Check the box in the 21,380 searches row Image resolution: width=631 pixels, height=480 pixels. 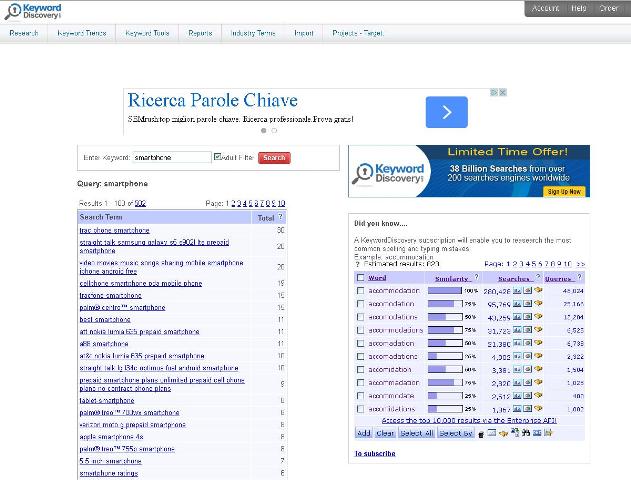click(x=361, y=343)
